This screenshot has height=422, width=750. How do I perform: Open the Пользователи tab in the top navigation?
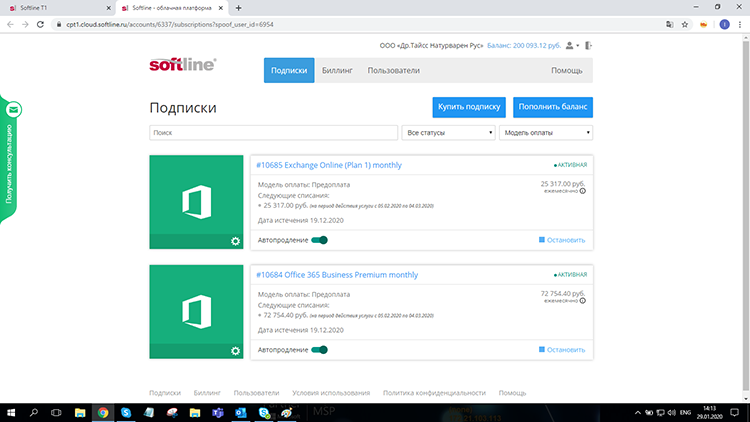coord(394,70)
